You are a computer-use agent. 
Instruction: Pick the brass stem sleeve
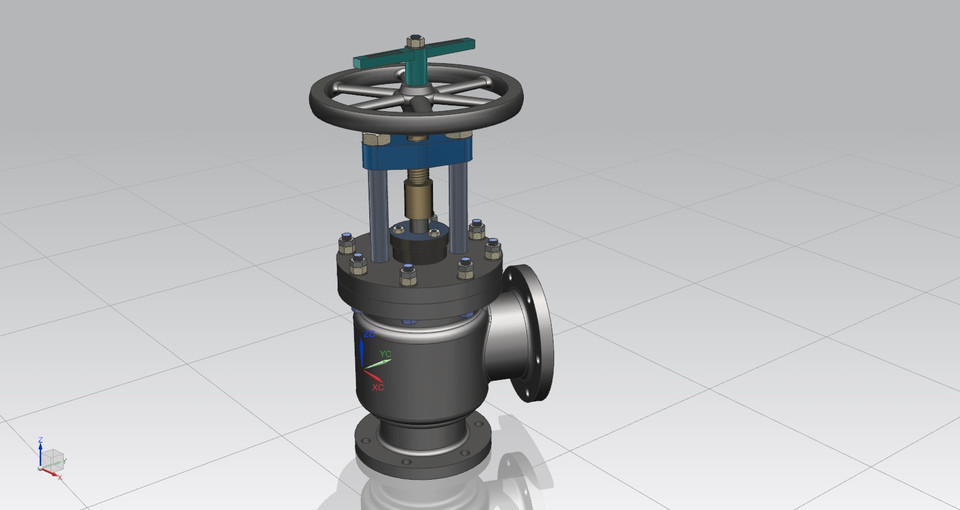click(x=418, y=199)
